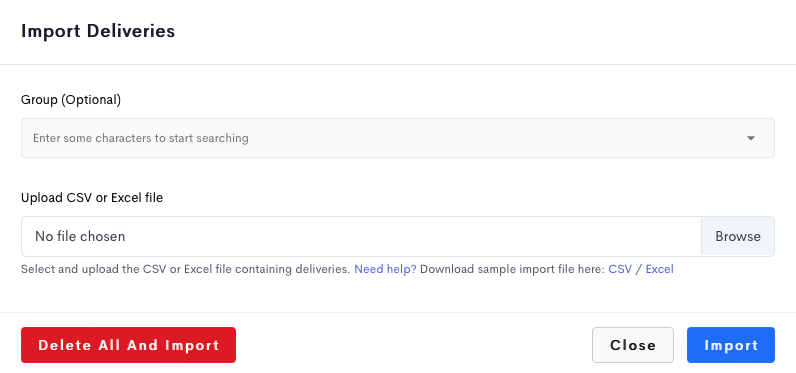Click the slash between CSV and Excel links
This screenshot has height=373, width=796.
[x=639, y=269]
